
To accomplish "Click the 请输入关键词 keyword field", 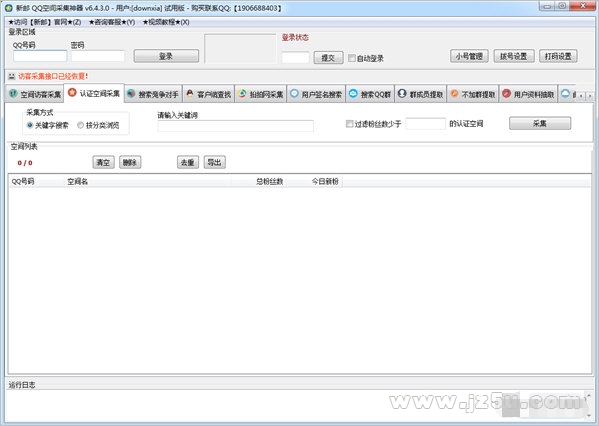I will pos(236,126).
